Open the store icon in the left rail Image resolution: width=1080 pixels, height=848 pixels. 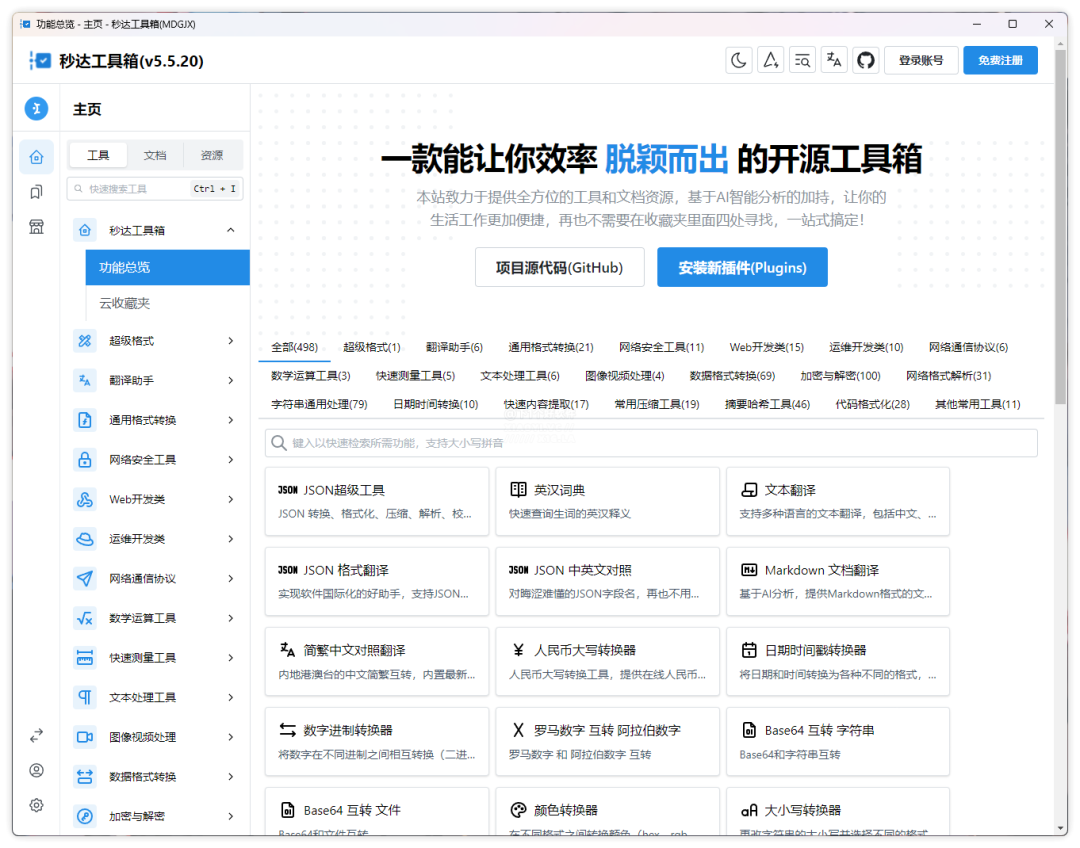tap(37, 227)
